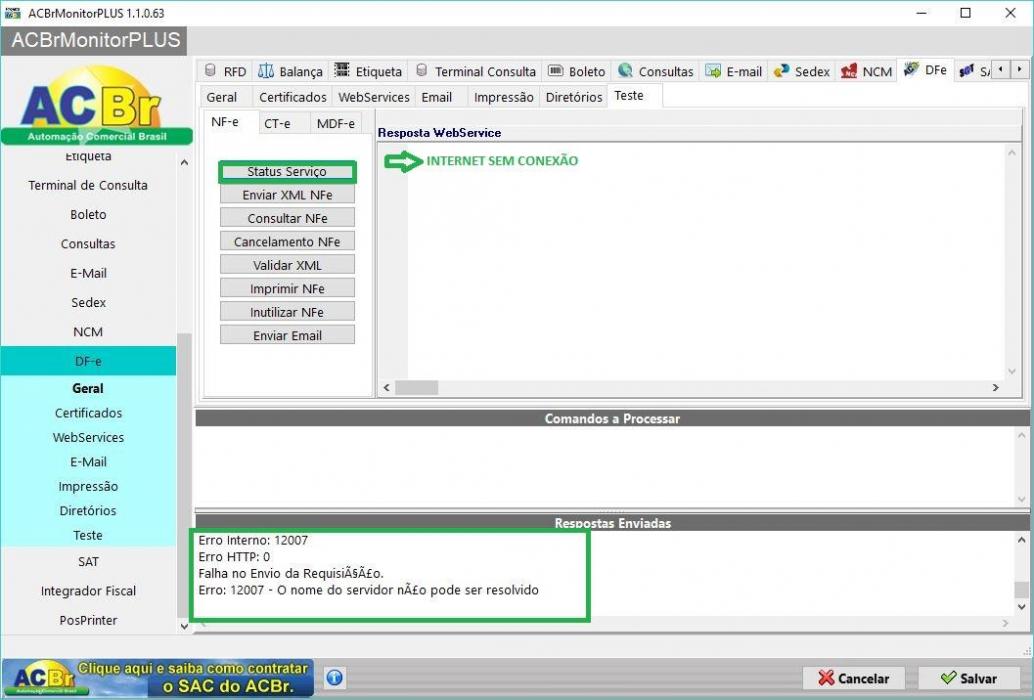
Task: Click Enviar XML NFe button
Action: click(287, 195)
